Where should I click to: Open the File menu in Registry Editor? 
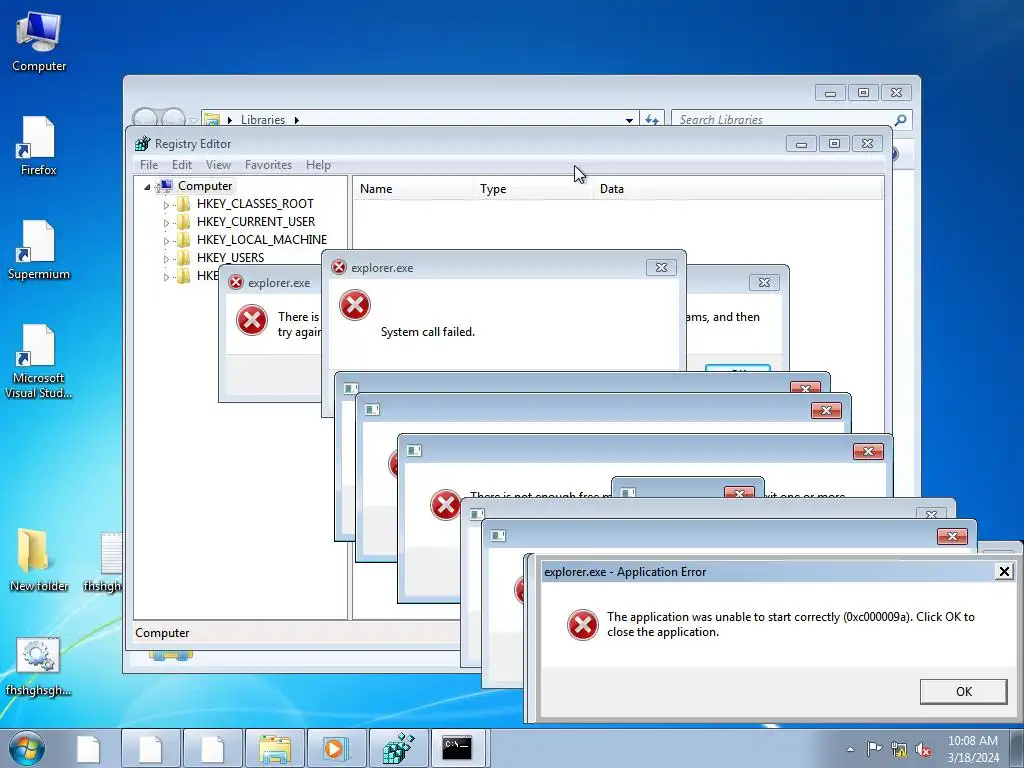tap(149, 165)
